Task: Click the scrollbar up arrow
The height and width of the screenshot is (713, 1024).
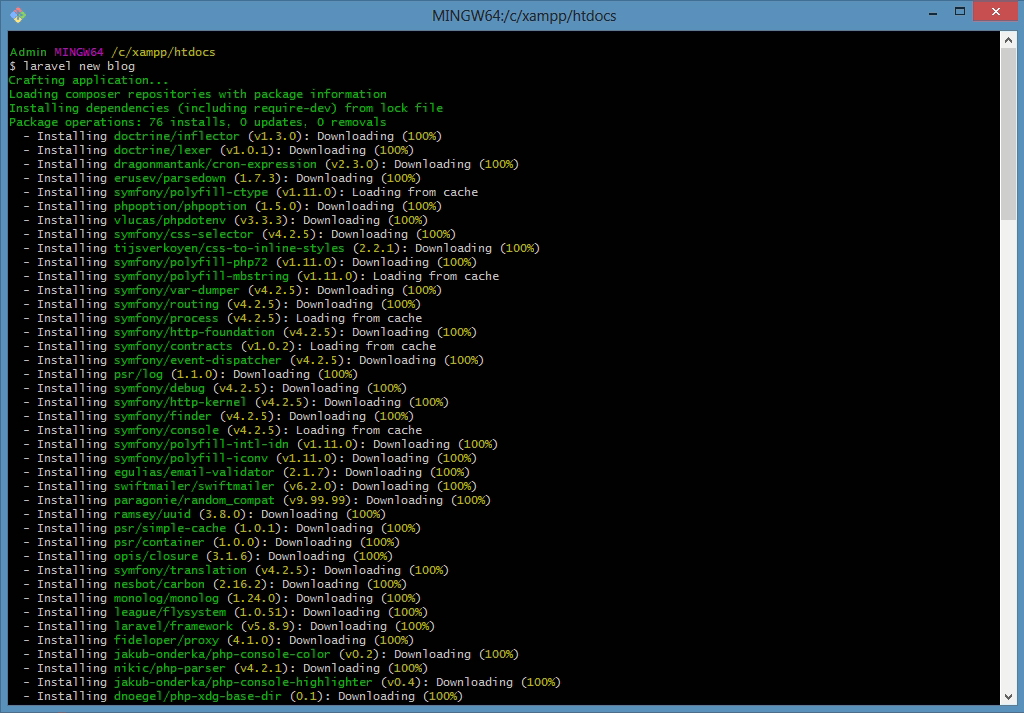Action: pos(1009,39)
